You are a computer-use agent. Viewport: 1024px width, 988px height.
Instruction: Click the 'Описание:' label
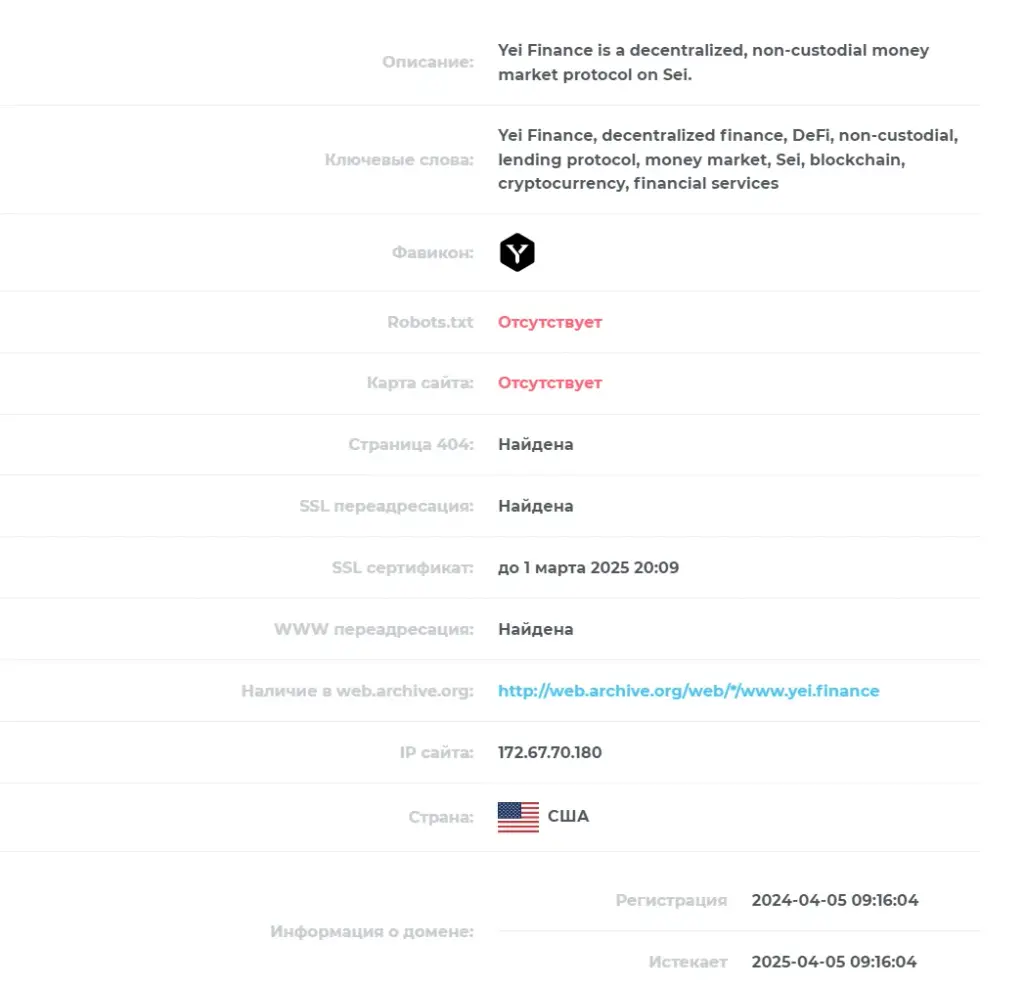pos(428,62)
